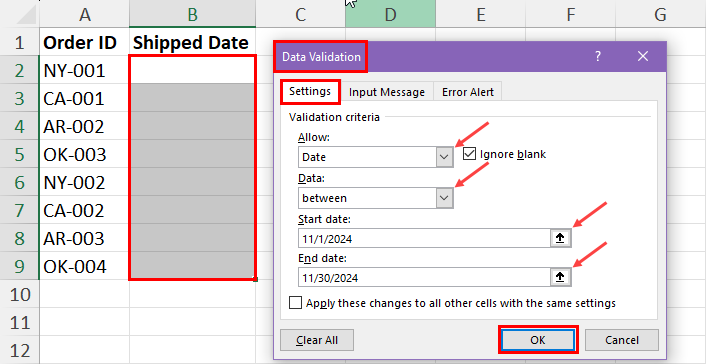Select cell containing AR-002

tap(85, 126)
